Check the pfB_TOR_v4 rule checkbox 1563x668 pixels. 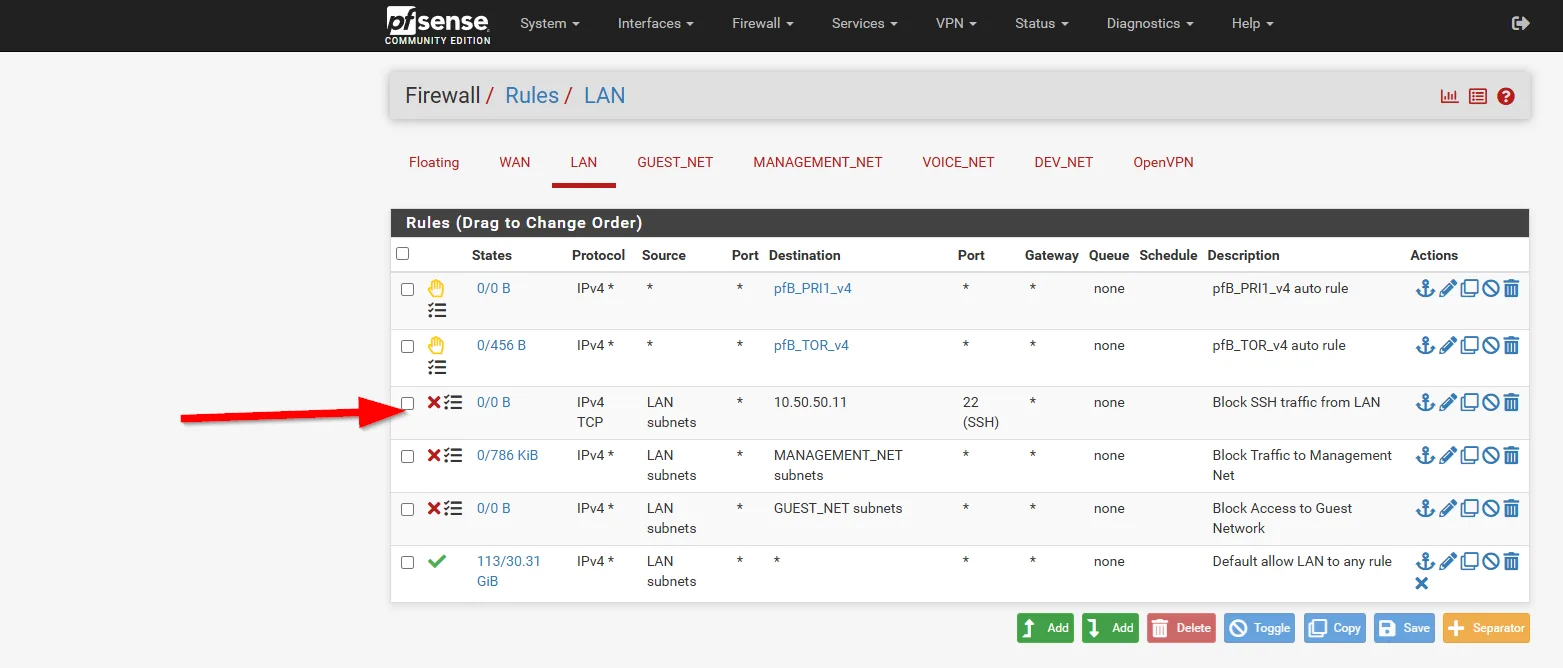[x=407, y=346]
